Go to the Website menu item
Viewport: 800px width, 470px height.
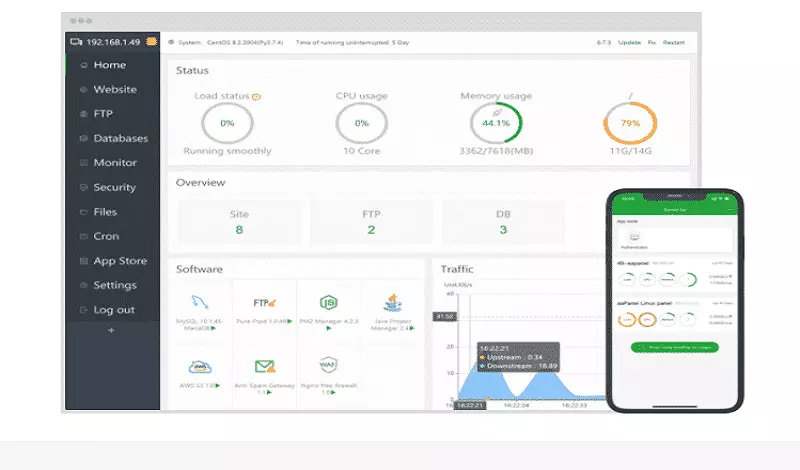pyautogui.click(x=113, y=89)
